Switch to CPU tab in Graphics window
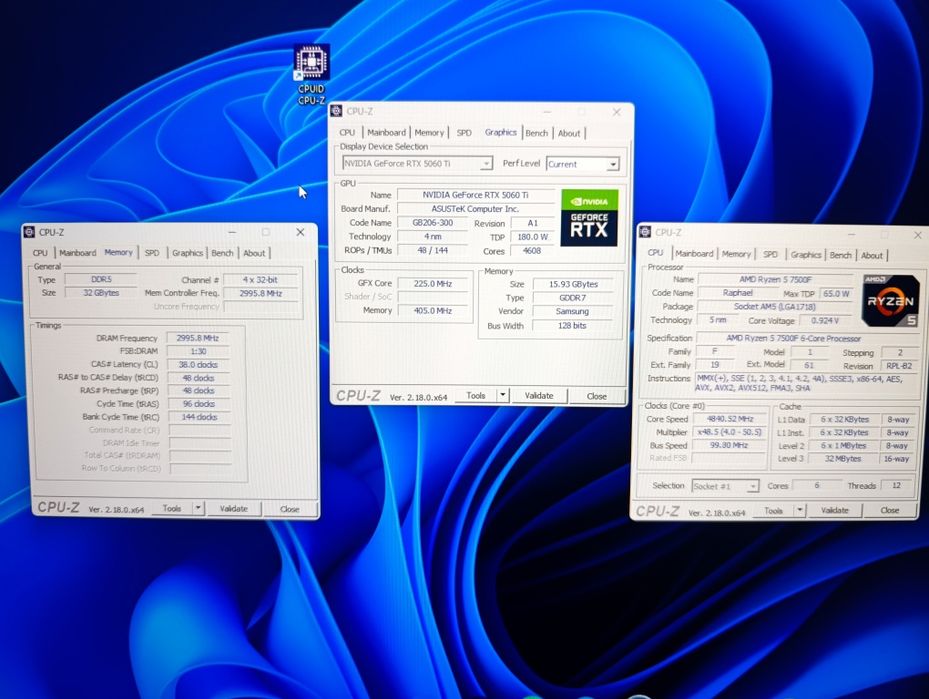 click(x=347, y=133)
